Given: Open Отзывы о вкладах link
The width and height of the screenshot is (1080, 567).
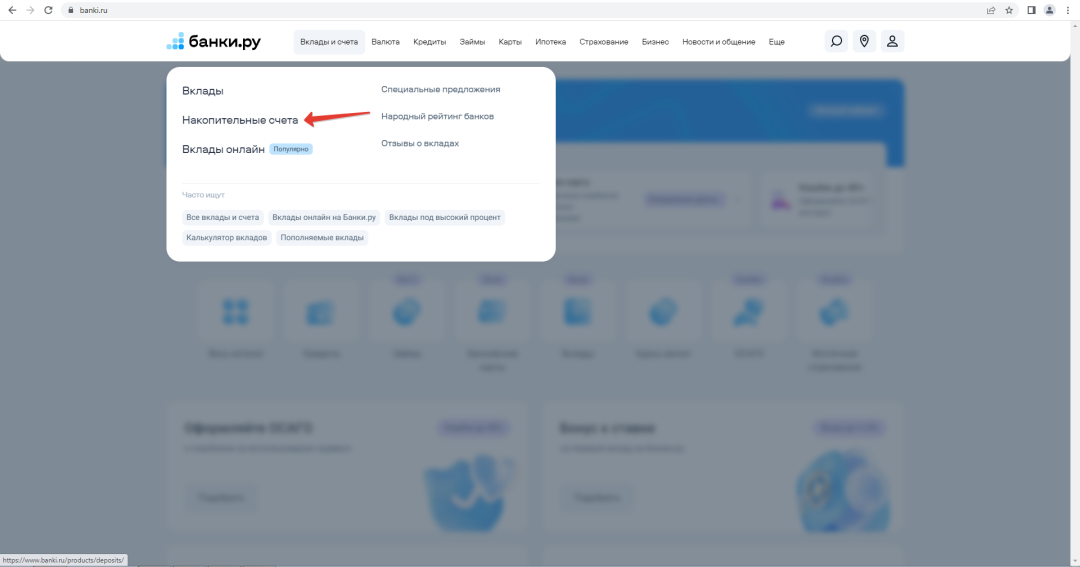Looking at the screenshot, I should pyautogui.click(x=420, y=143).
